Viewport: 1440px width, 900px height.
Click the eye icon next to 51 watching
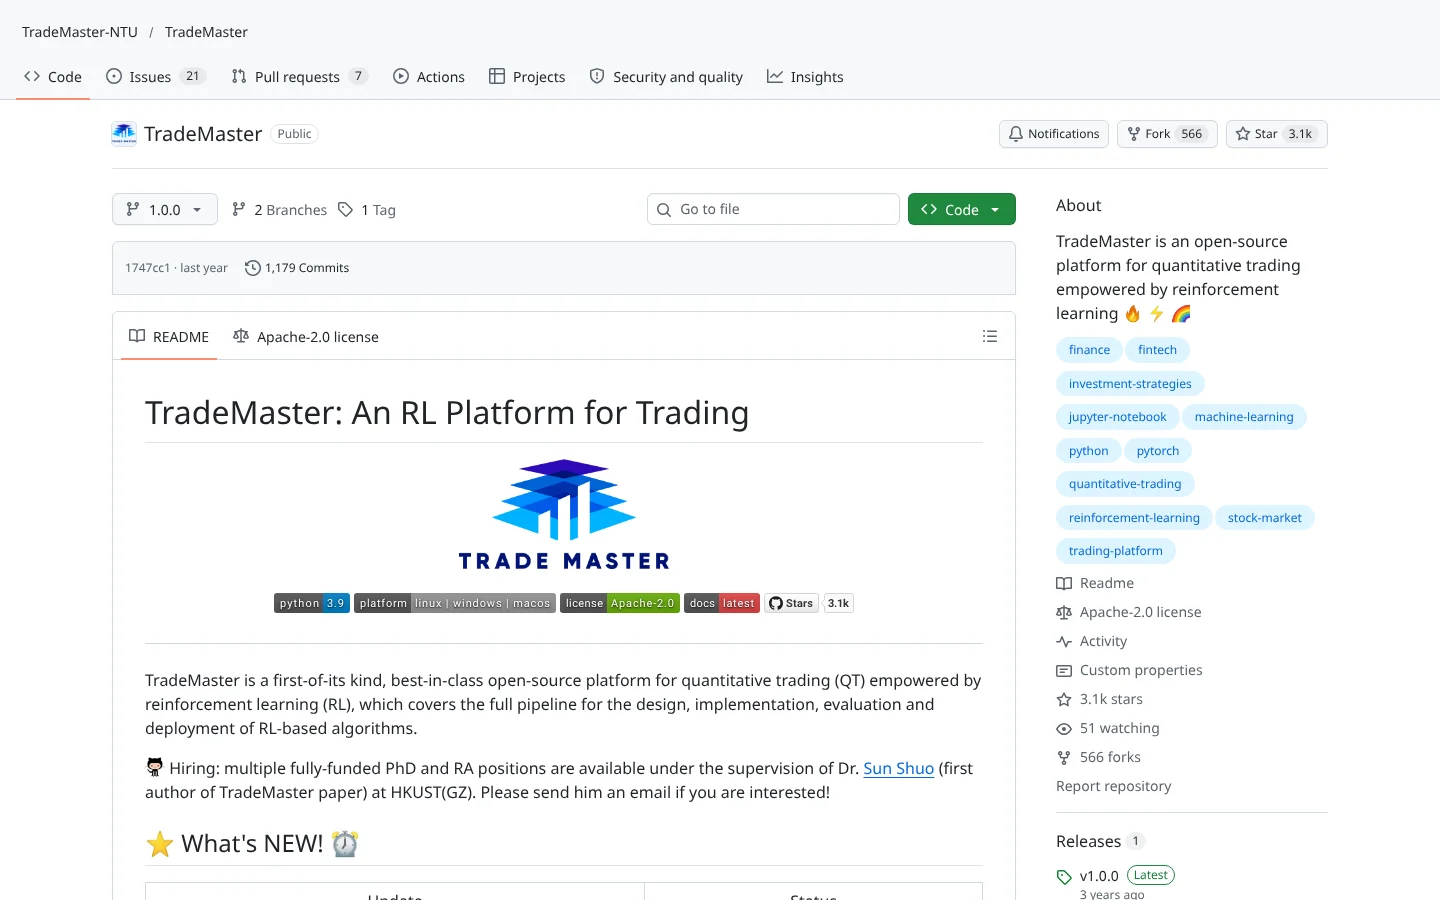[1064, 728]
